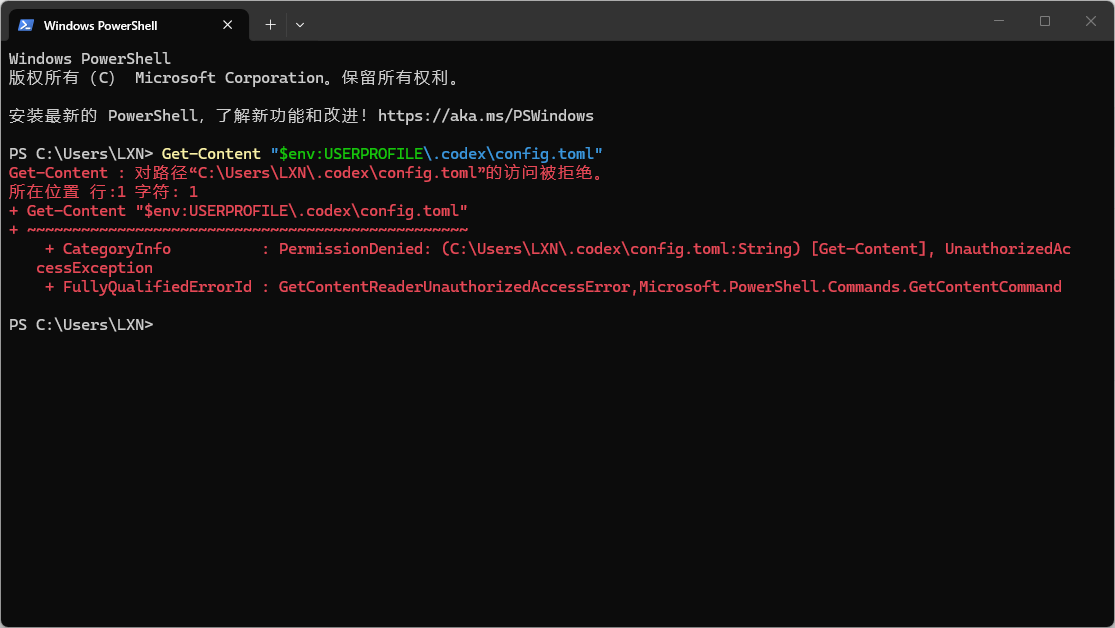Open the https://aka.ms/PSWindows link
Viewport: 1115px width, 628px height.
tap(486, 116)
